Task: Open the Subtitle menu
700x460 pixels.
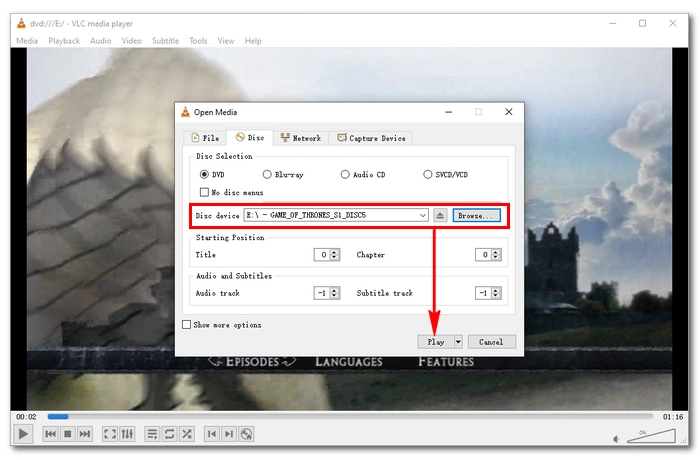Action: (x=166, y=41)
